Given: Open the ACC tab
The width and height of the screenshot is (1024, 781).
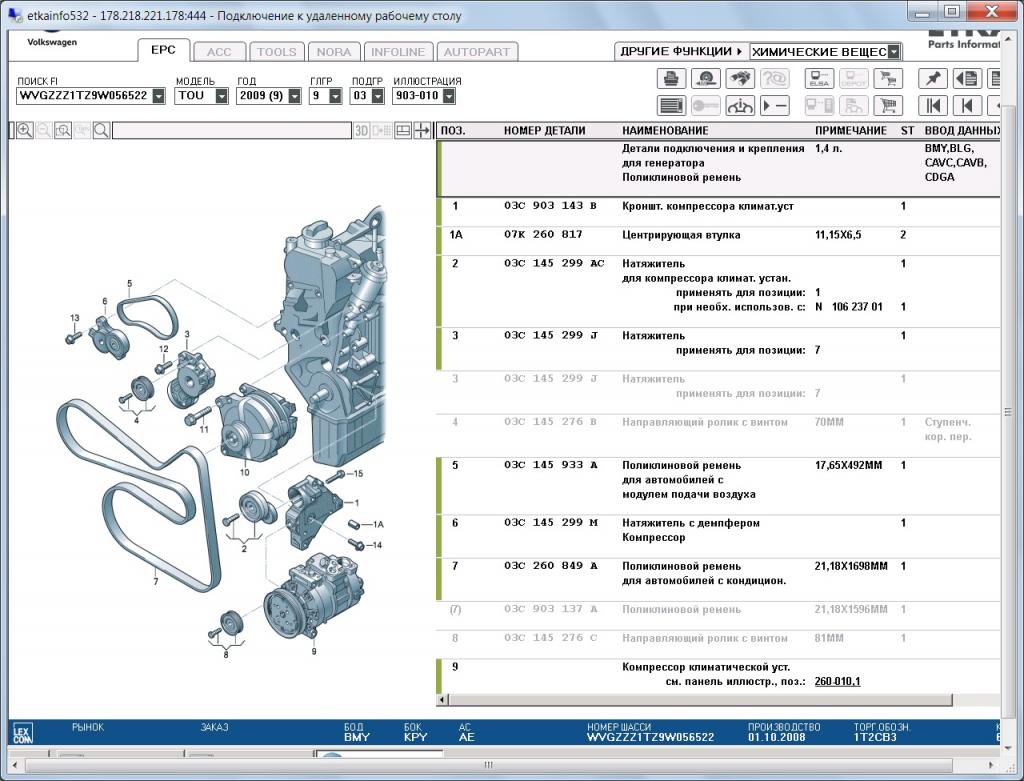Looking at the screenshot, I should 219,52.
